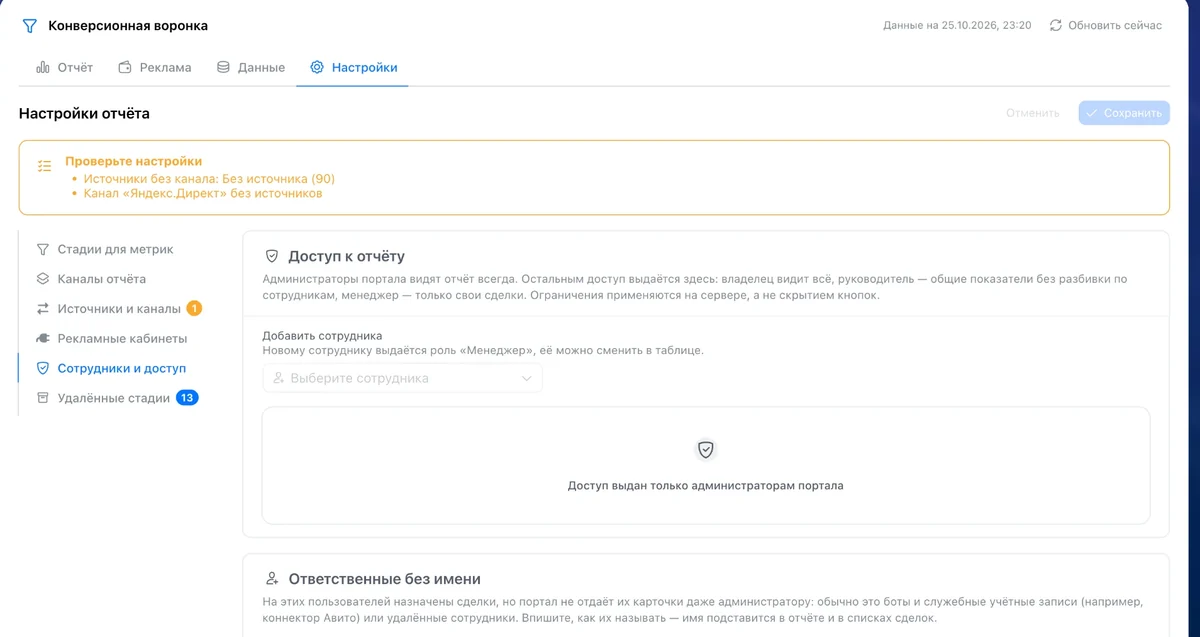
Task: Click the bar chart icon on Отчёт tab
Action: [x=43, y=68]
